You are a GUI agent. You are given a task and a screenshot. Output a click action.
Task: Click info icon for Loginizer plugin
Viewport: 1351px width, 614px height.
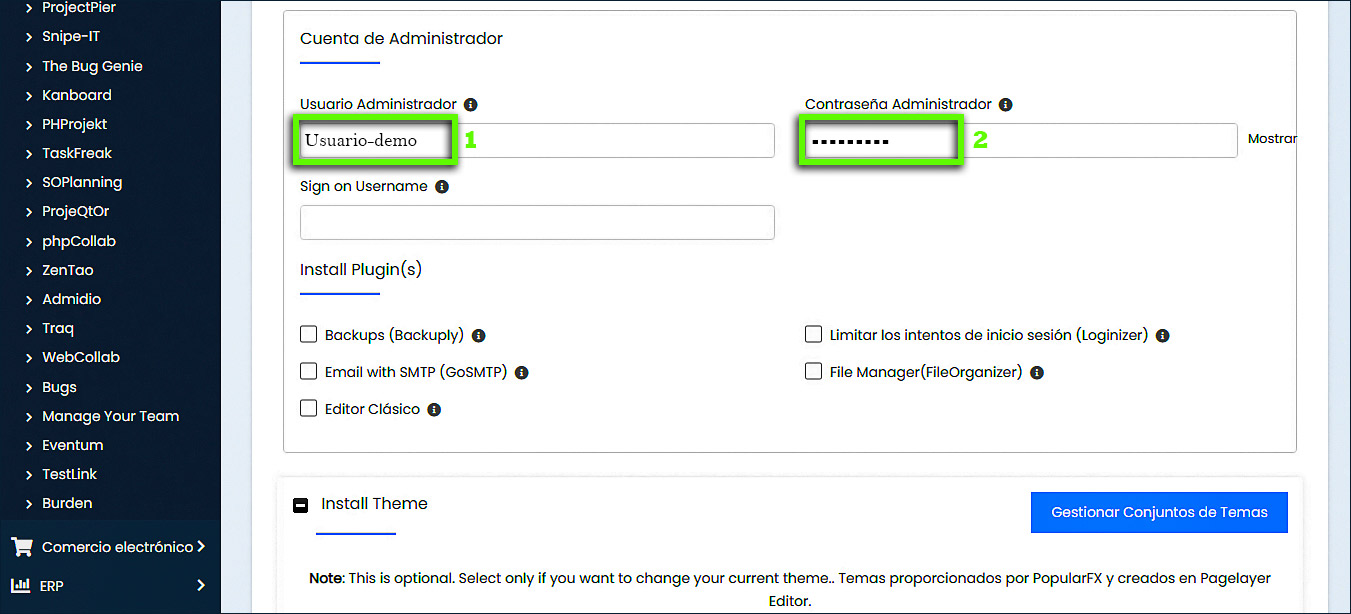(1162, 336)
